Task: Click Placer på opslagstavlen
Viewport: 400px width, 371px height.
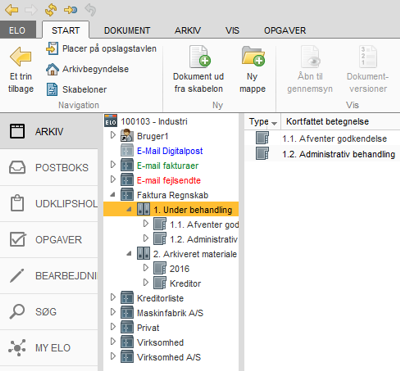Action: 101,49
